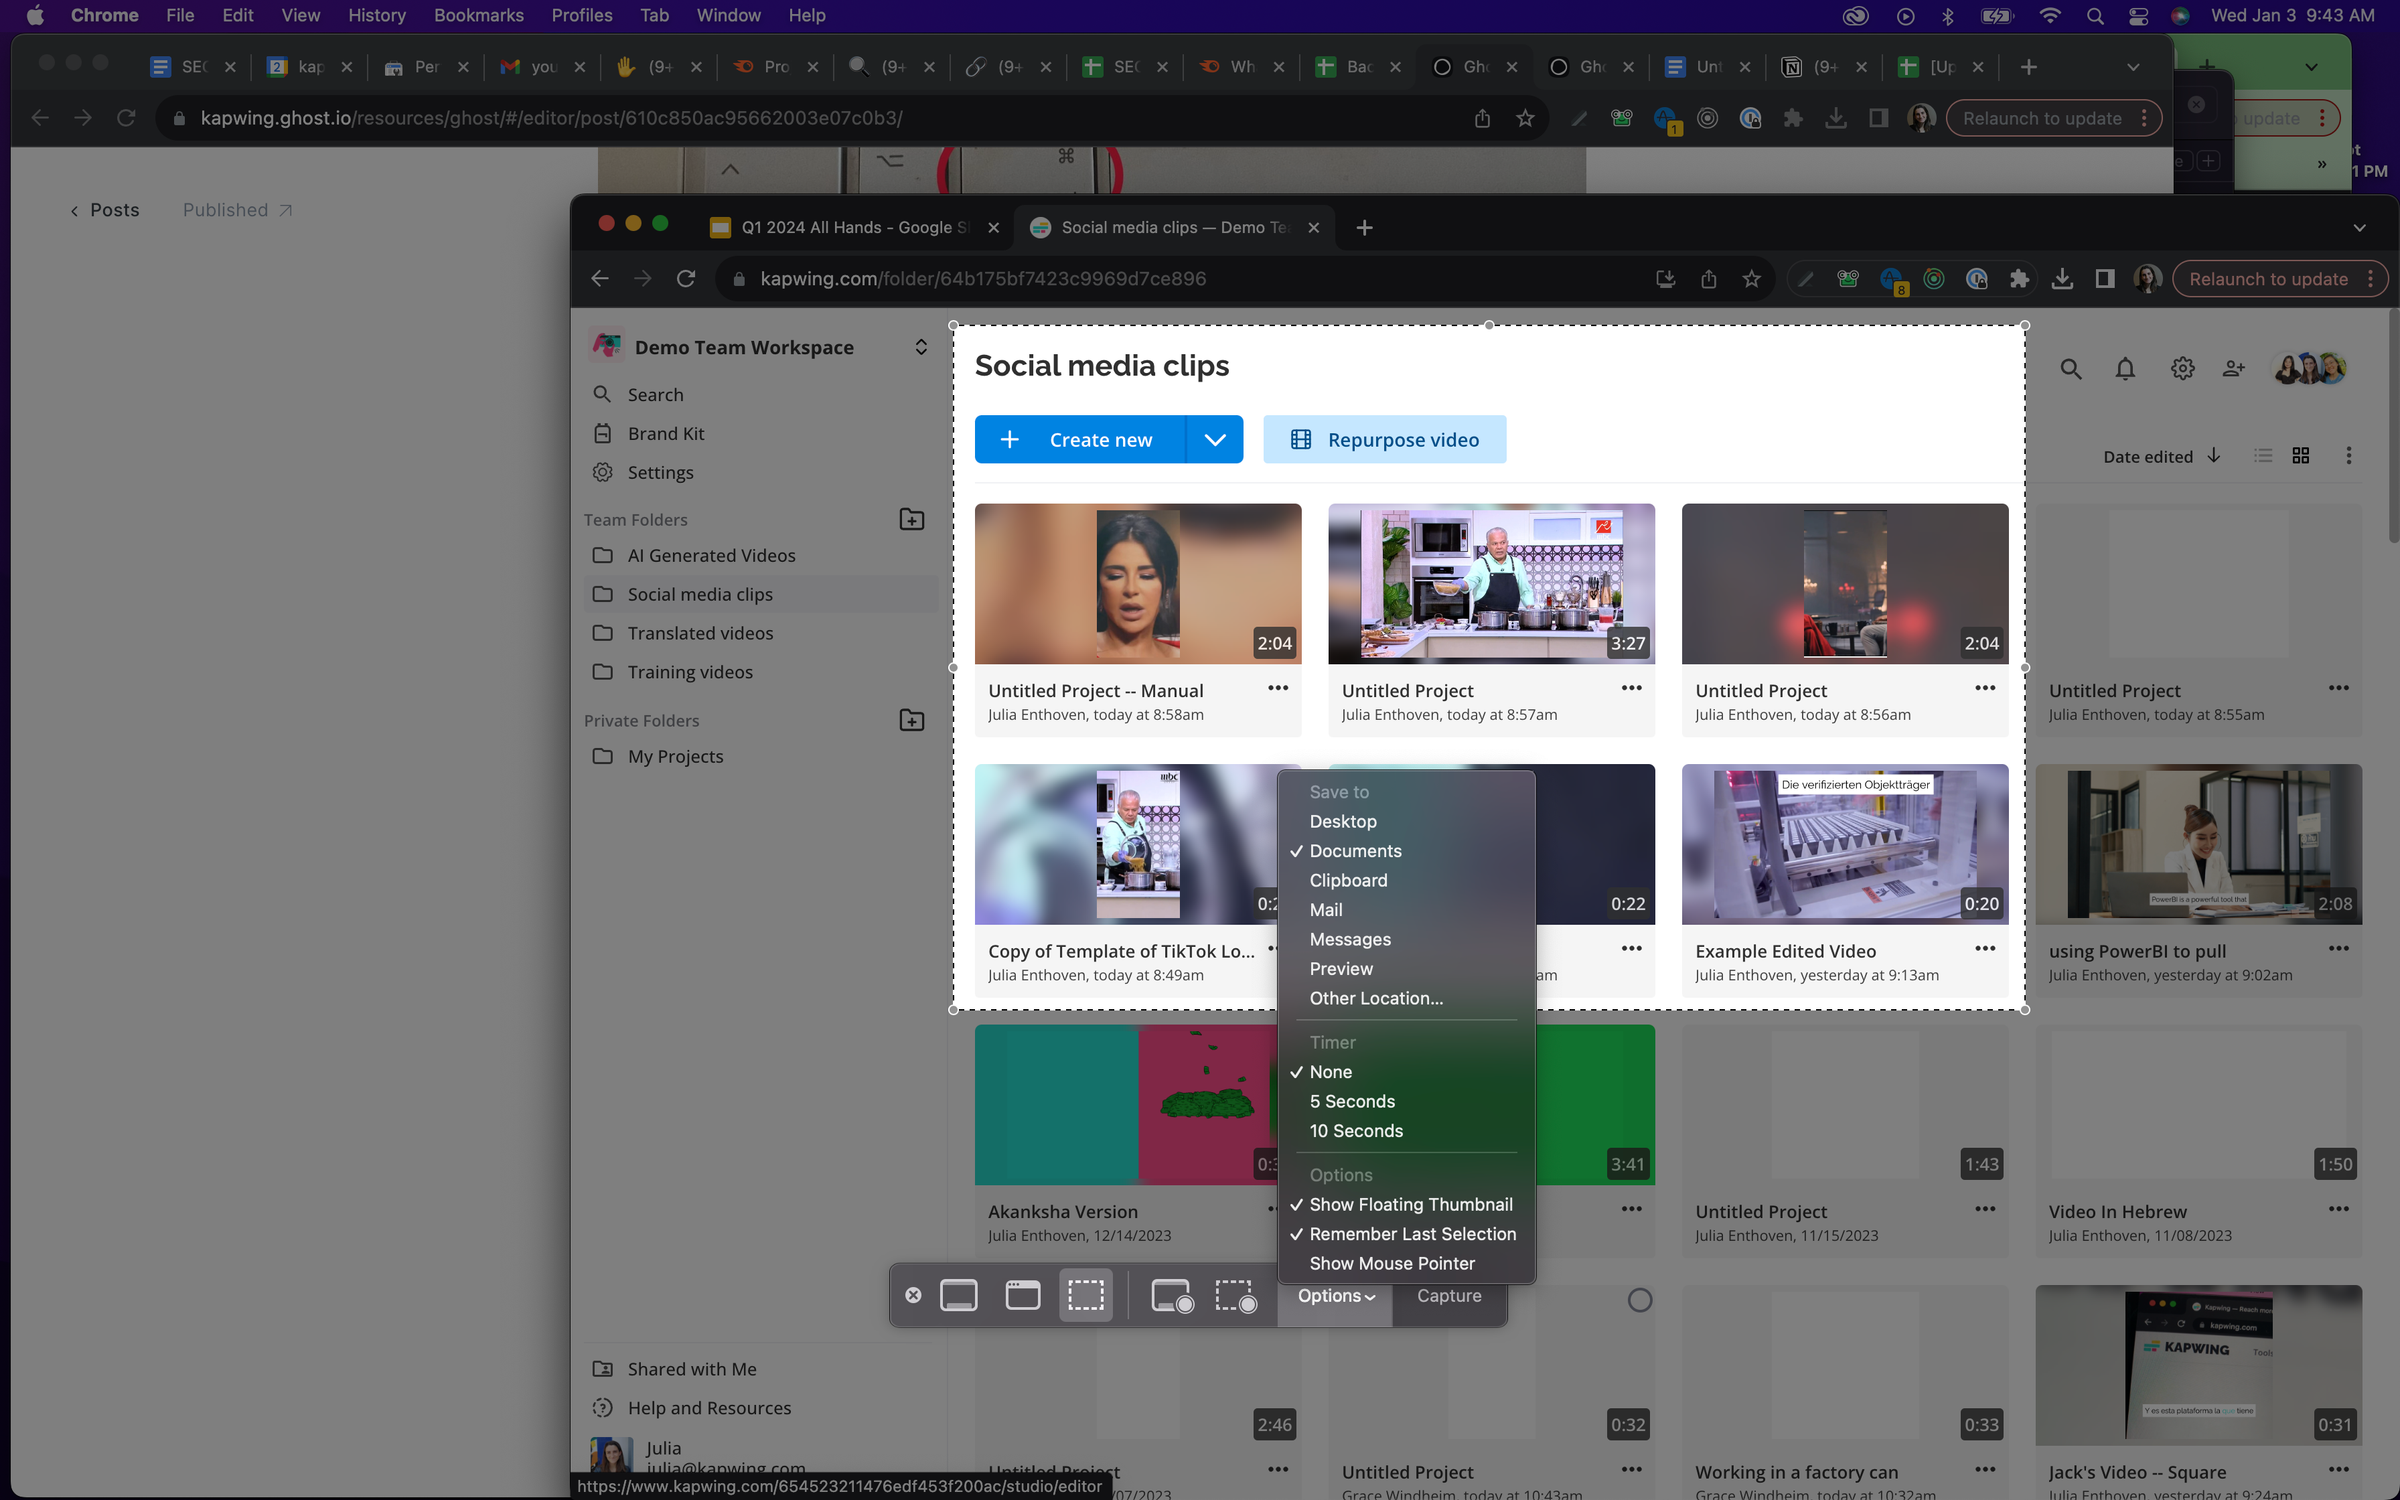Open the Social media clips folder
This screenshot has height=1500, width=2400.
coord(700,593)
